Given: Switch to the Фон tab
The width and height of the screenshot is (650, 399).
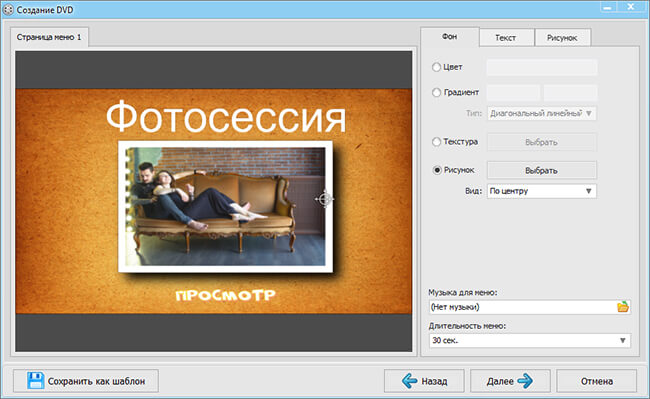Looking at the screenshot, I should pos(449,36).
